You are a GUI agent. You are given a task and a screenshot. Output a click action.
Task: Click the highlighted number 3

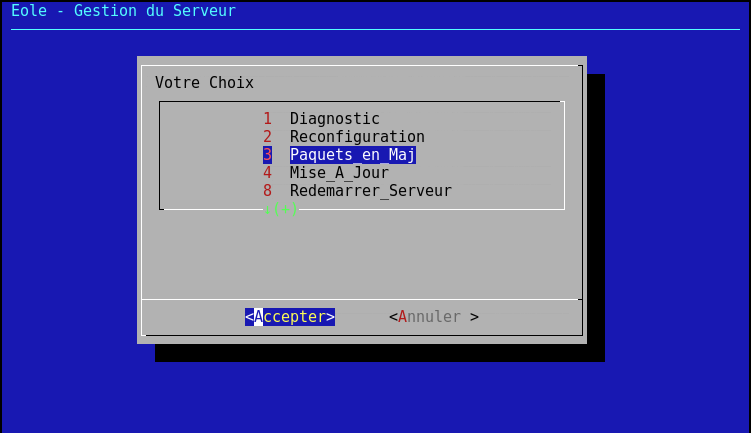pyautogui.click(x=267, y=155)
